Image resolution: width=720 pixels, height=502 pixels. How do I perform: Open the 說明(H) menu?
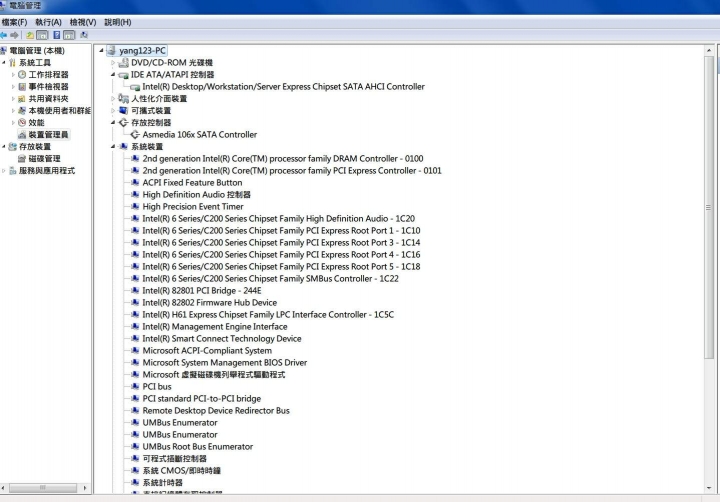(118, 22)
